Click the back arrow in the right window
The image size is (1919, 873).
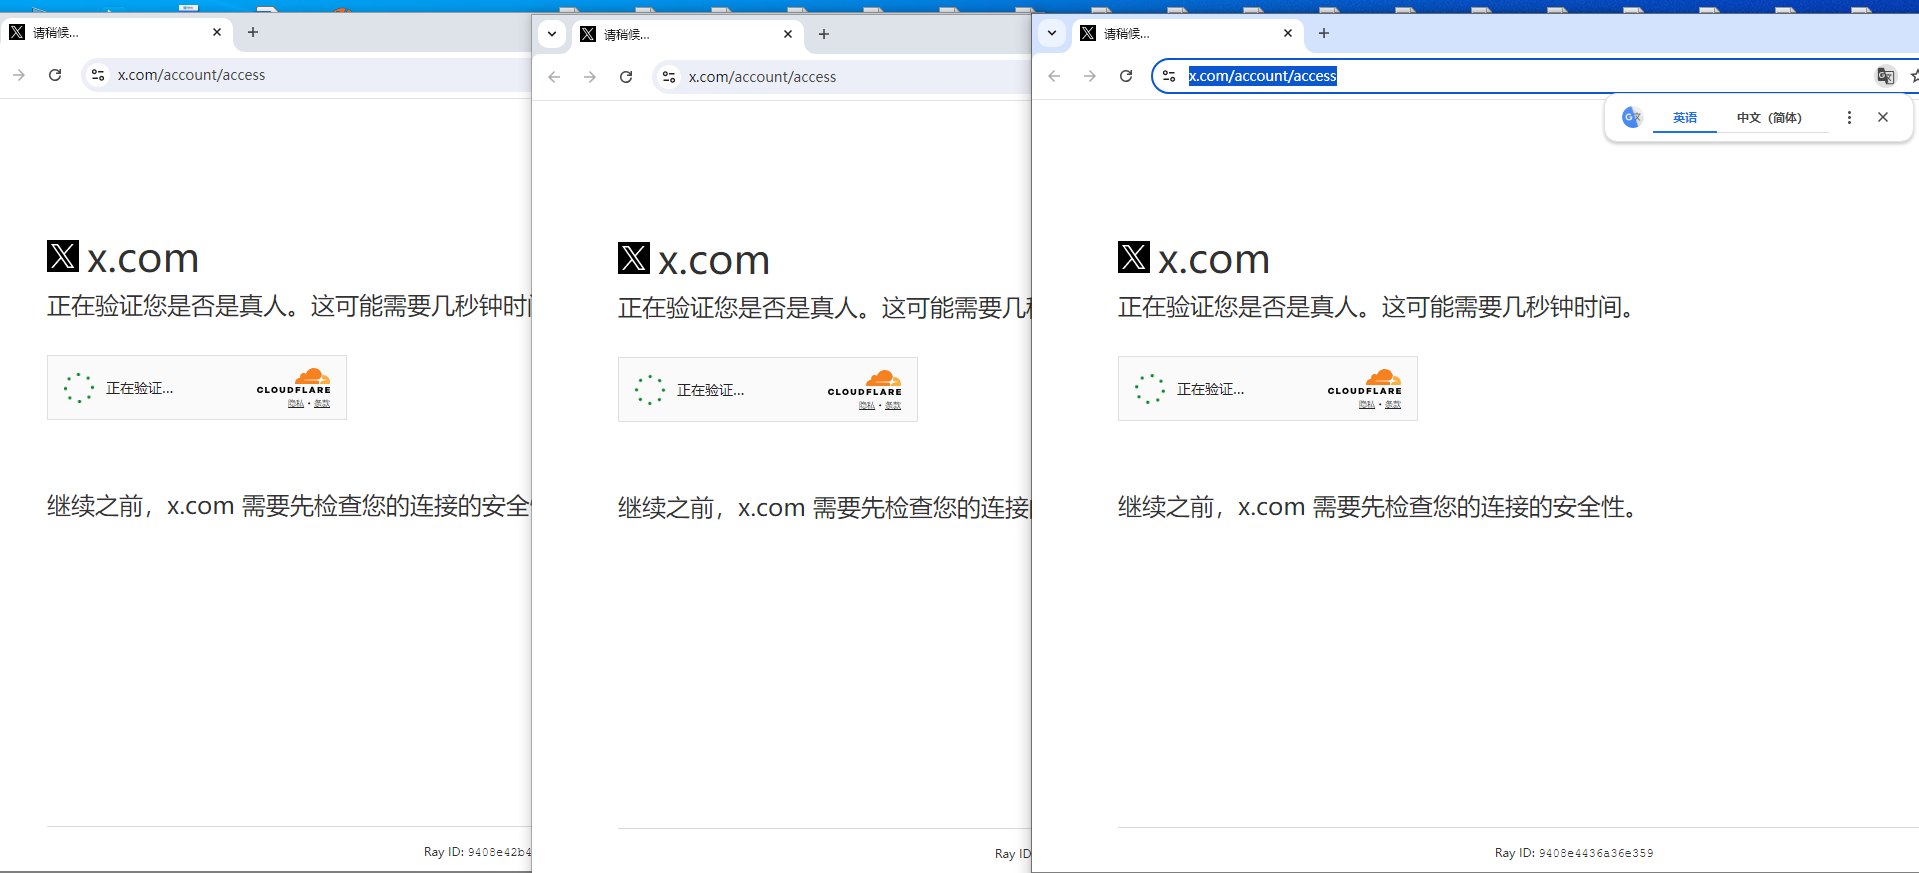[1054, 76]
